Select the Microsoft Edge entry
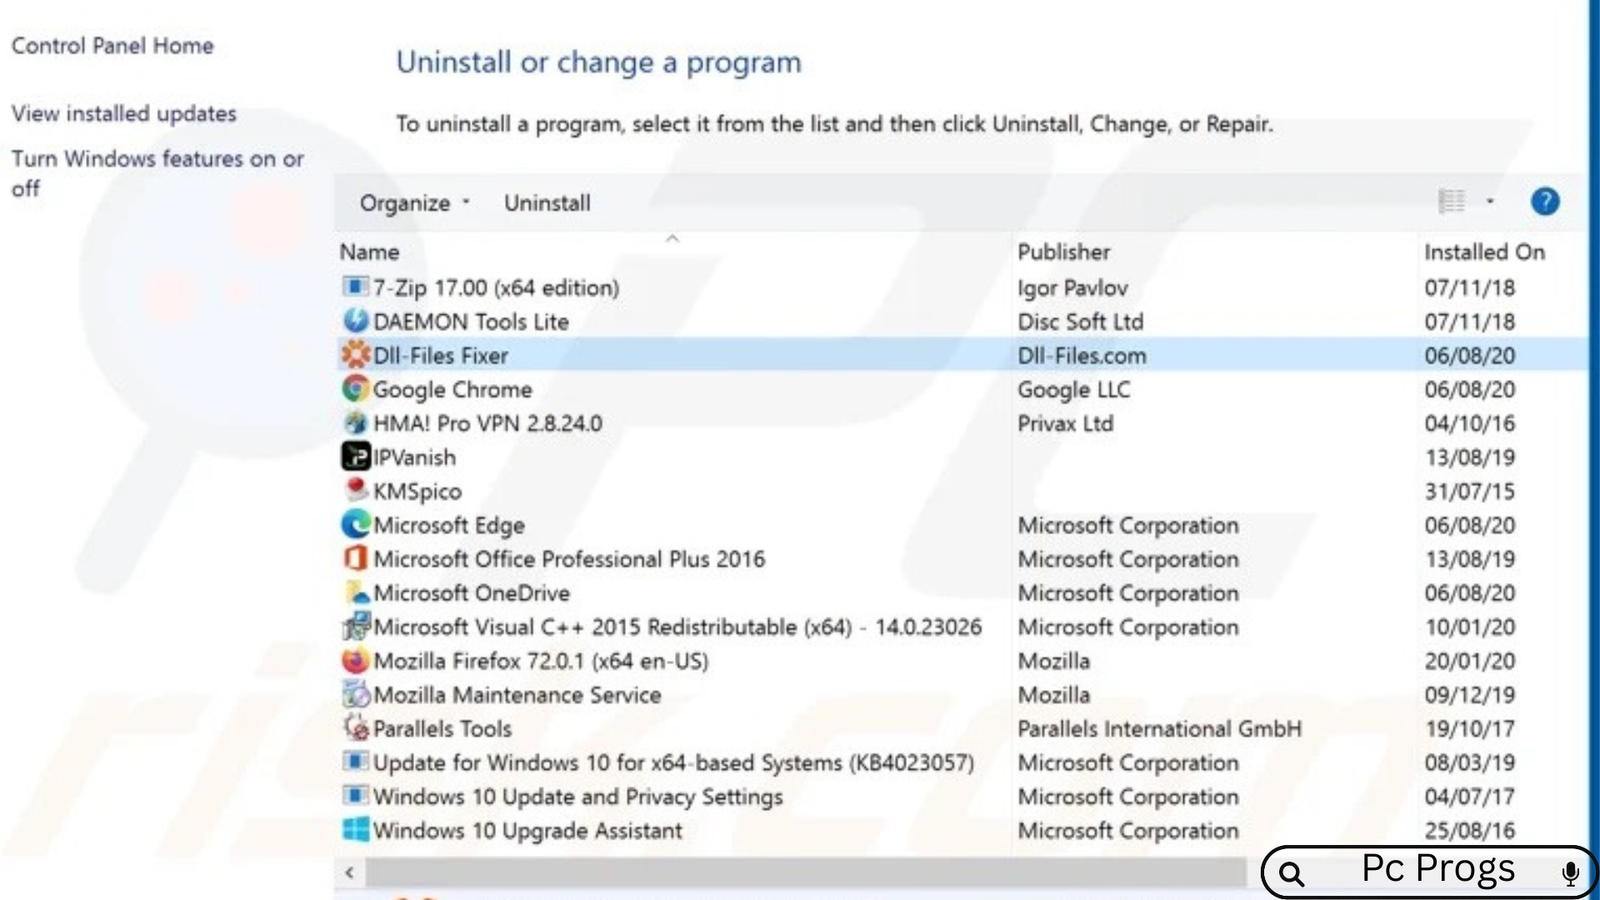Viewport: 1600px width, 900px height. pos(960,525)
